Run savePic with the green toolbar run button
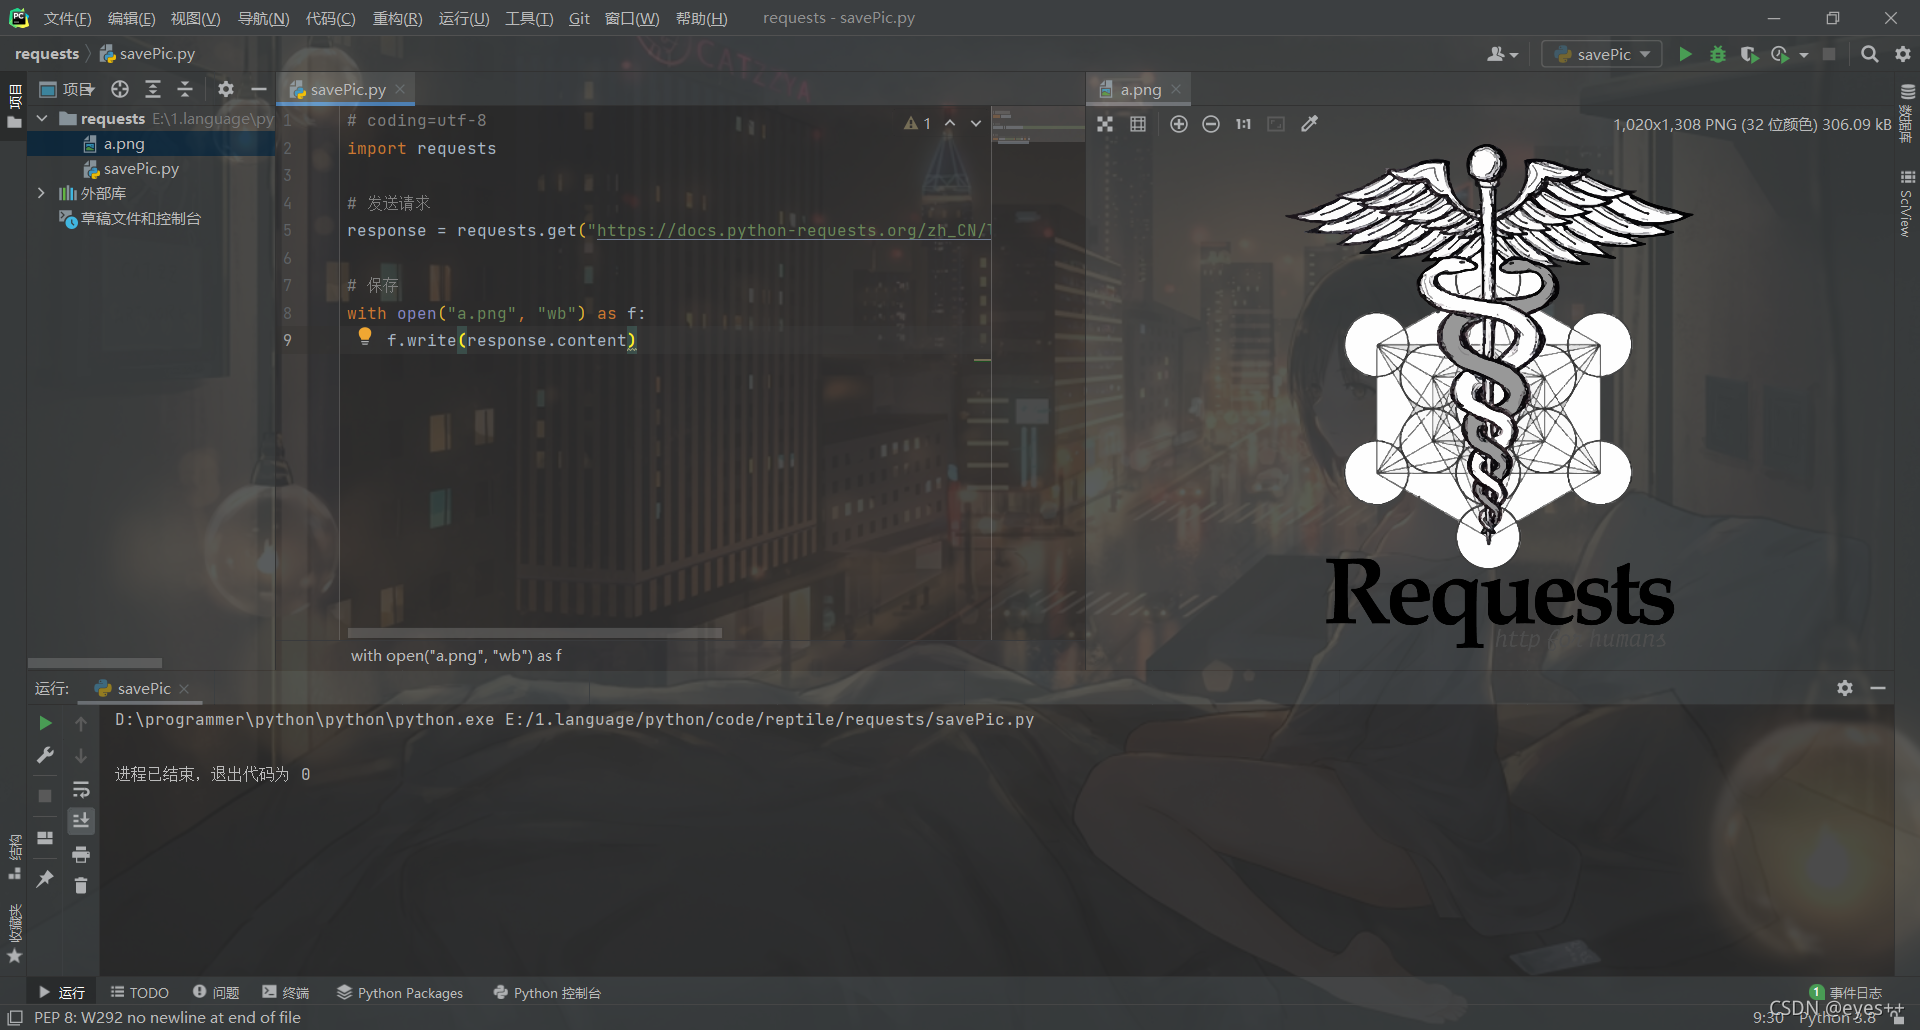Viewport: 1920px width, 1030px height. pyautogui.click(x=1686, y=54)
